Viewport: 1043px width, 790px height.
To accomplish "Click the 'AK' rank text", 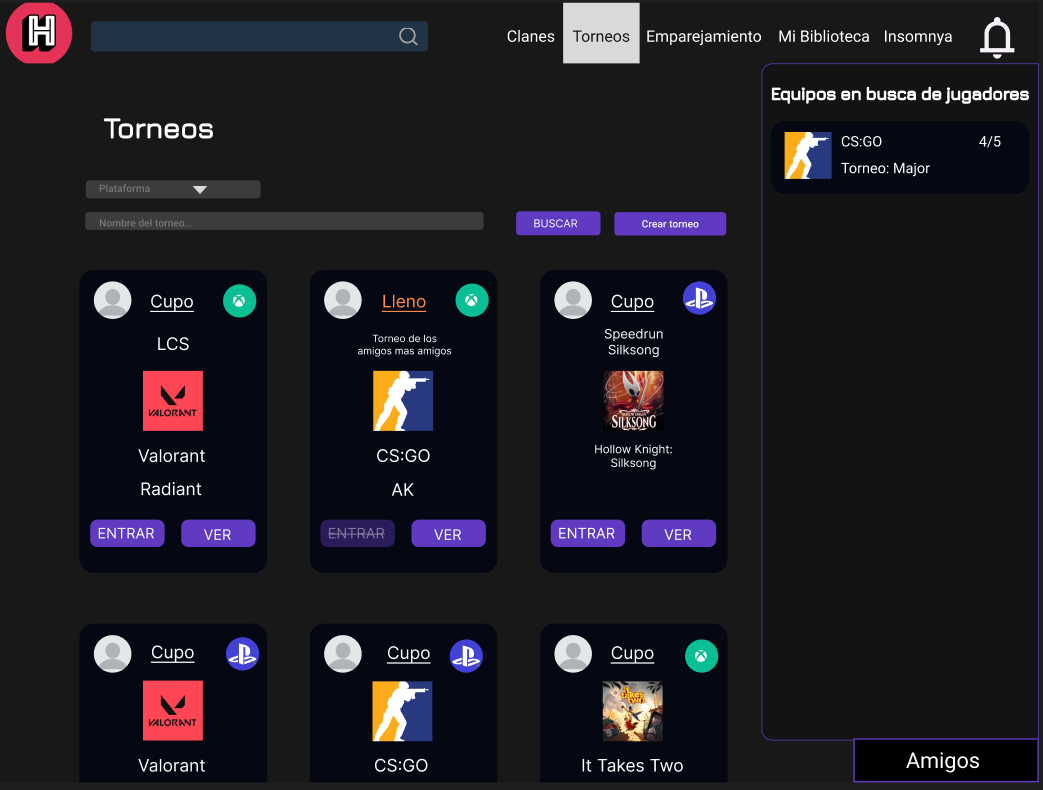I will click(402, 490).
